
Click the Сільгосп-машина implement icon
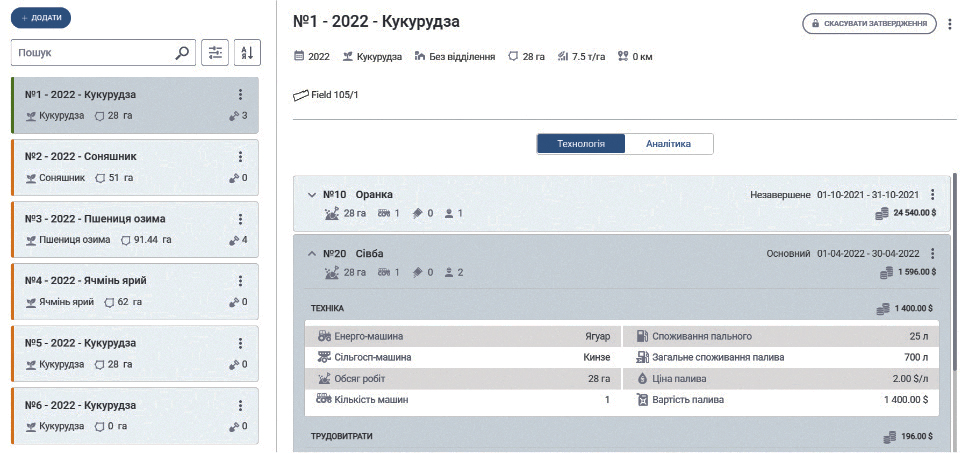[x=324, y=357]
